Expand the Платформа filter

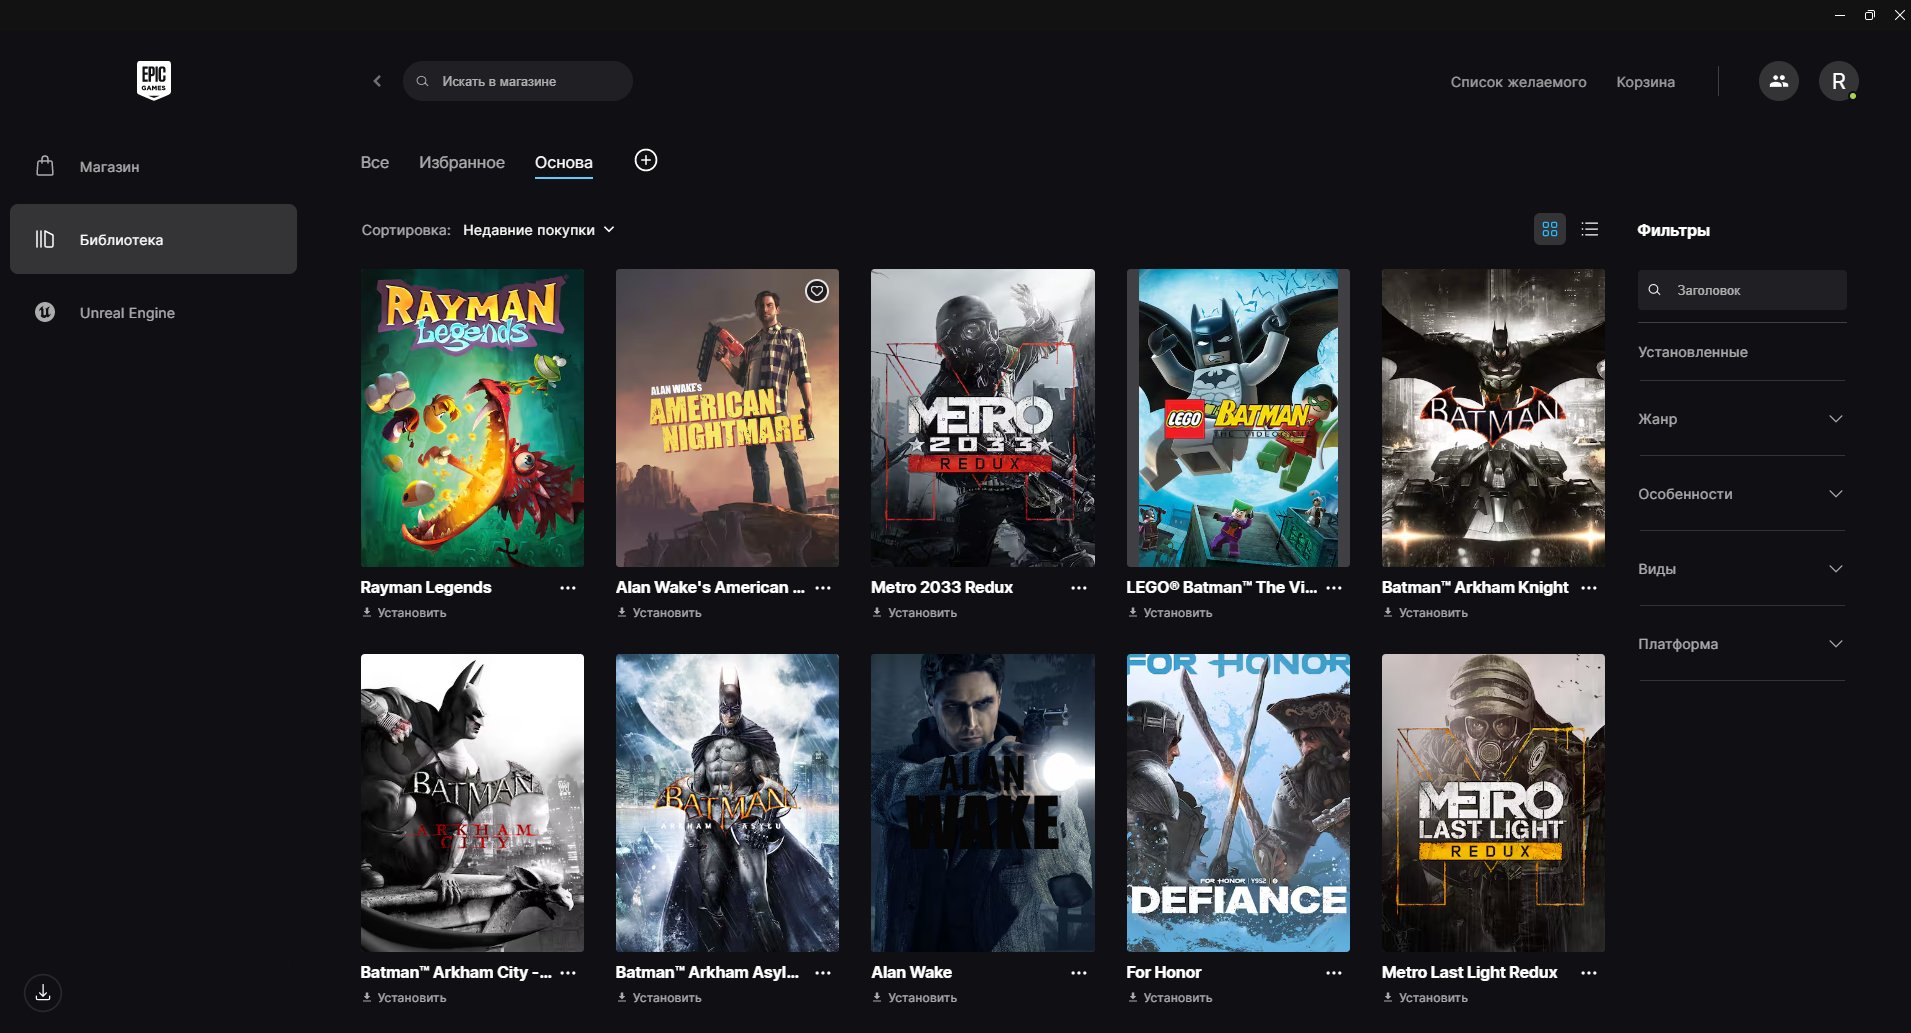[x=1741, y=643]
